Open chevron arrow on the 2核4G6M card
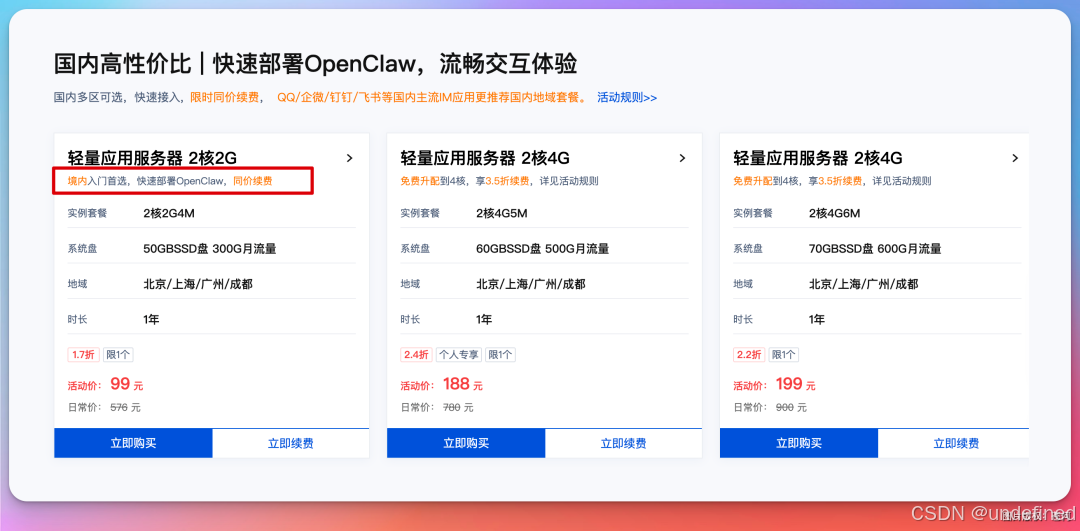Image resolution: width=1080 pixels, height=531 pixels. tap(1015, 158)
